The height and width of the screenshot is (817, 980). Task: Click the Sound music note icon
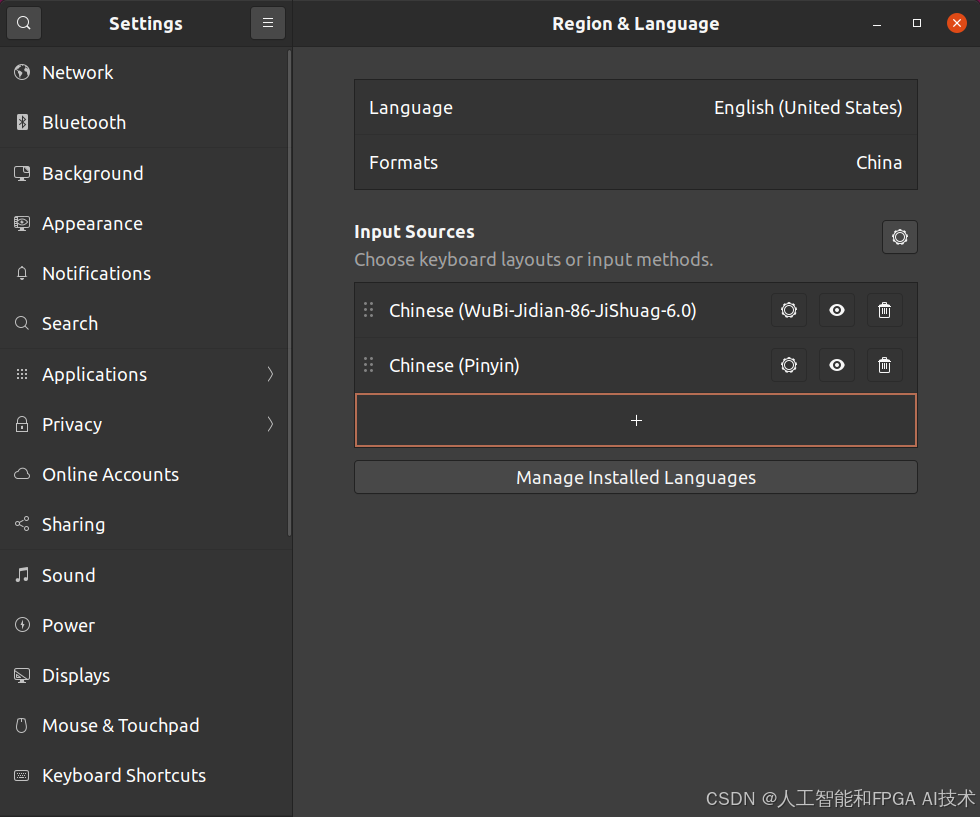22,574
